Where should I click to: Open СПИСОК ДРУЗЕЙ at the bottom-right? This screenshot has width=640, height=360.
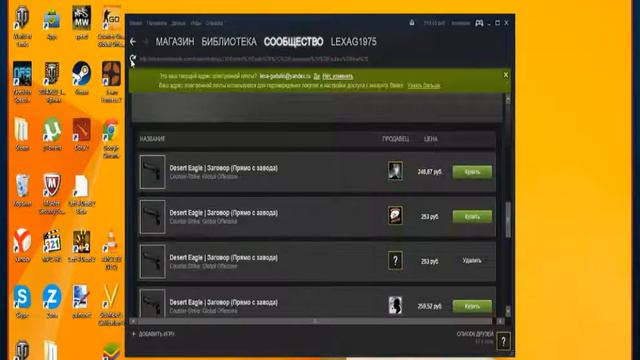[x=475, y=334]
